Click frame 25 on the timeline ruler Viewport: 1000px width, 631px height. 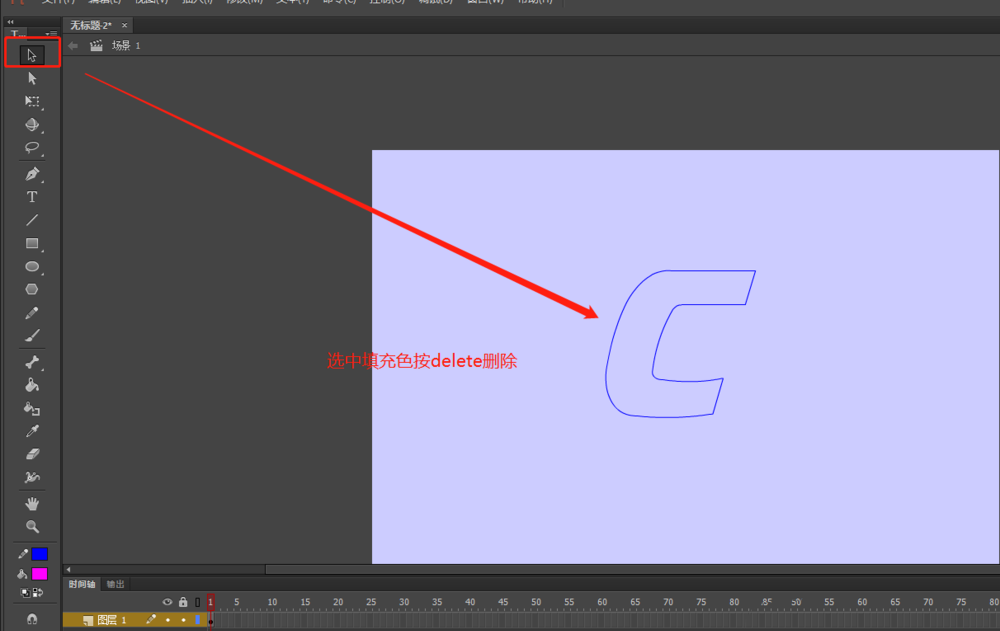click(371, 602)
